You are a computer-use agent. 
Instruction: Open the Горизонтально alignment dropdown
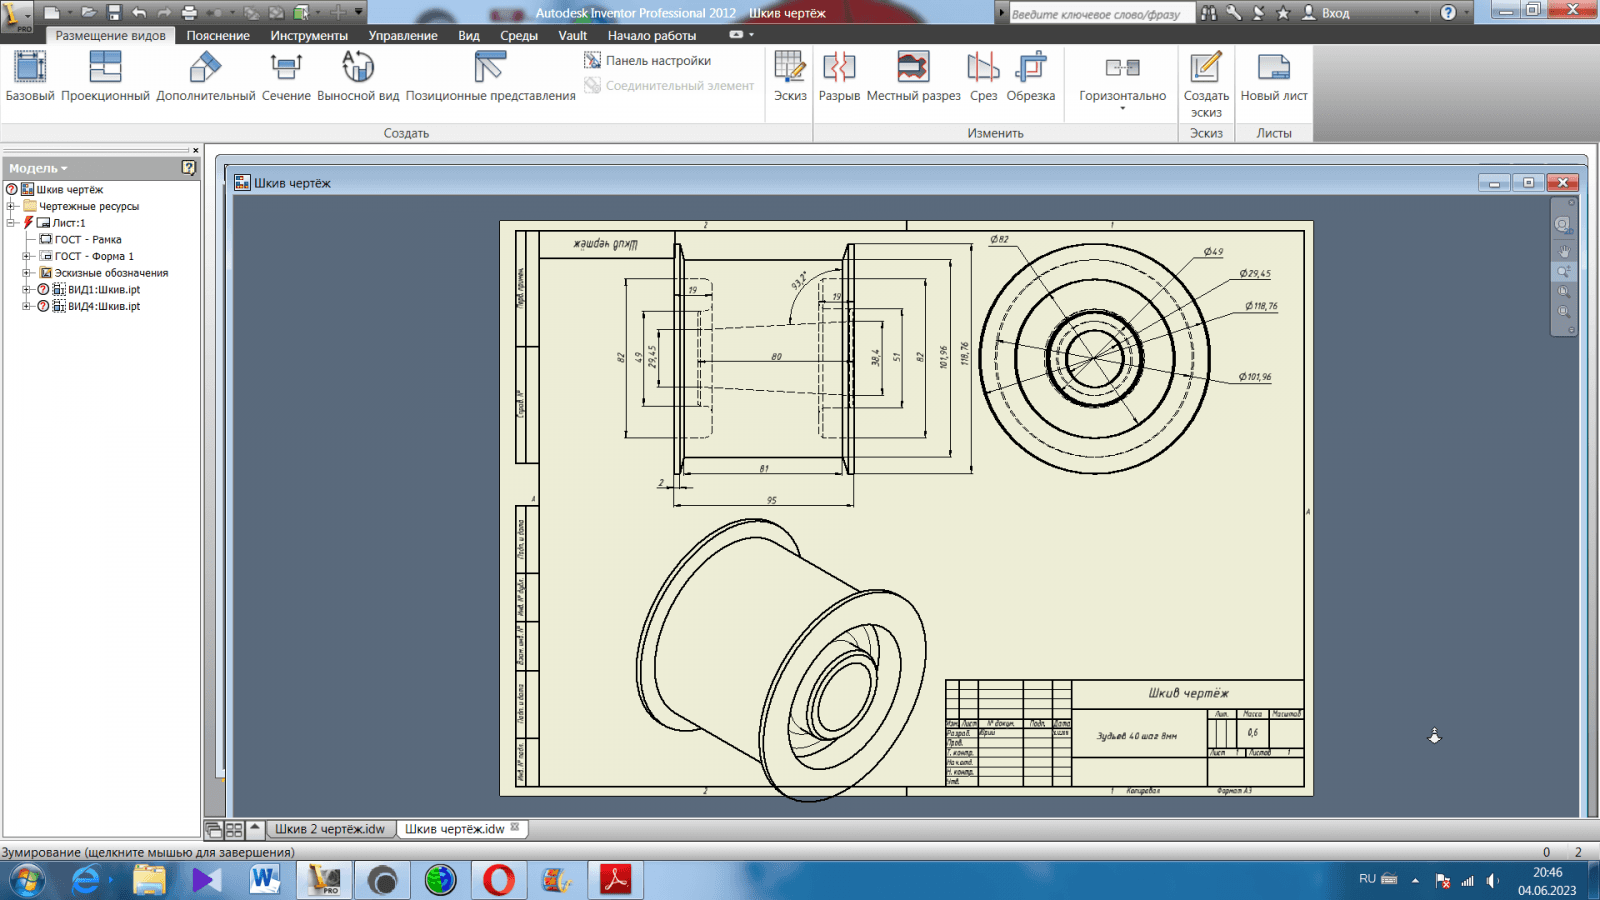point(1122,98)
